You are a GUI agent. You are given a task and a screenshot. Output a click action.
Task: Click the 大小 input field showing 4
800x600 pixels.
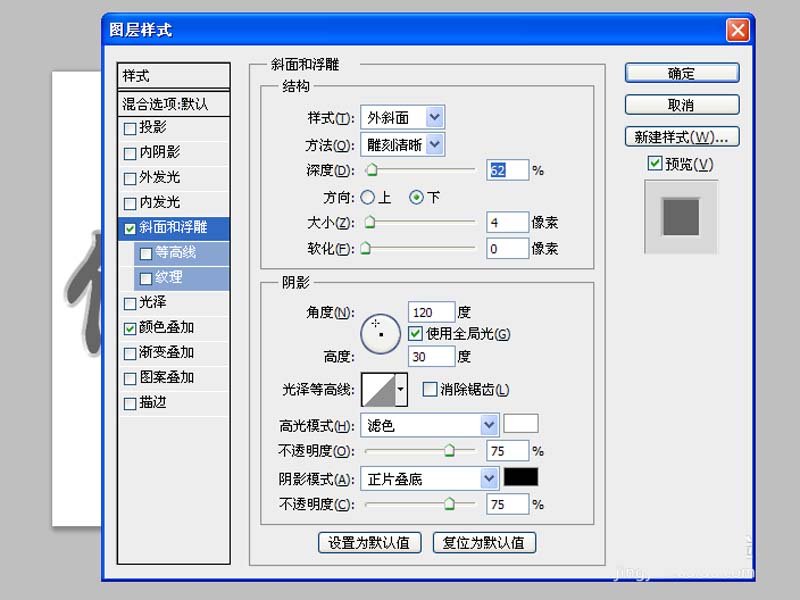click(507, 222)
